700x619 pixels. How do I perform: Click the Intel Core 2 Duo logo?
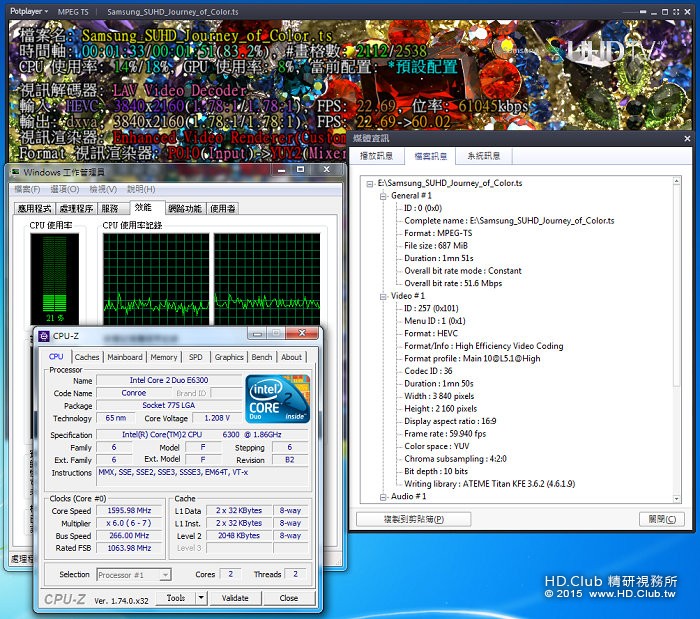(278, 399)
